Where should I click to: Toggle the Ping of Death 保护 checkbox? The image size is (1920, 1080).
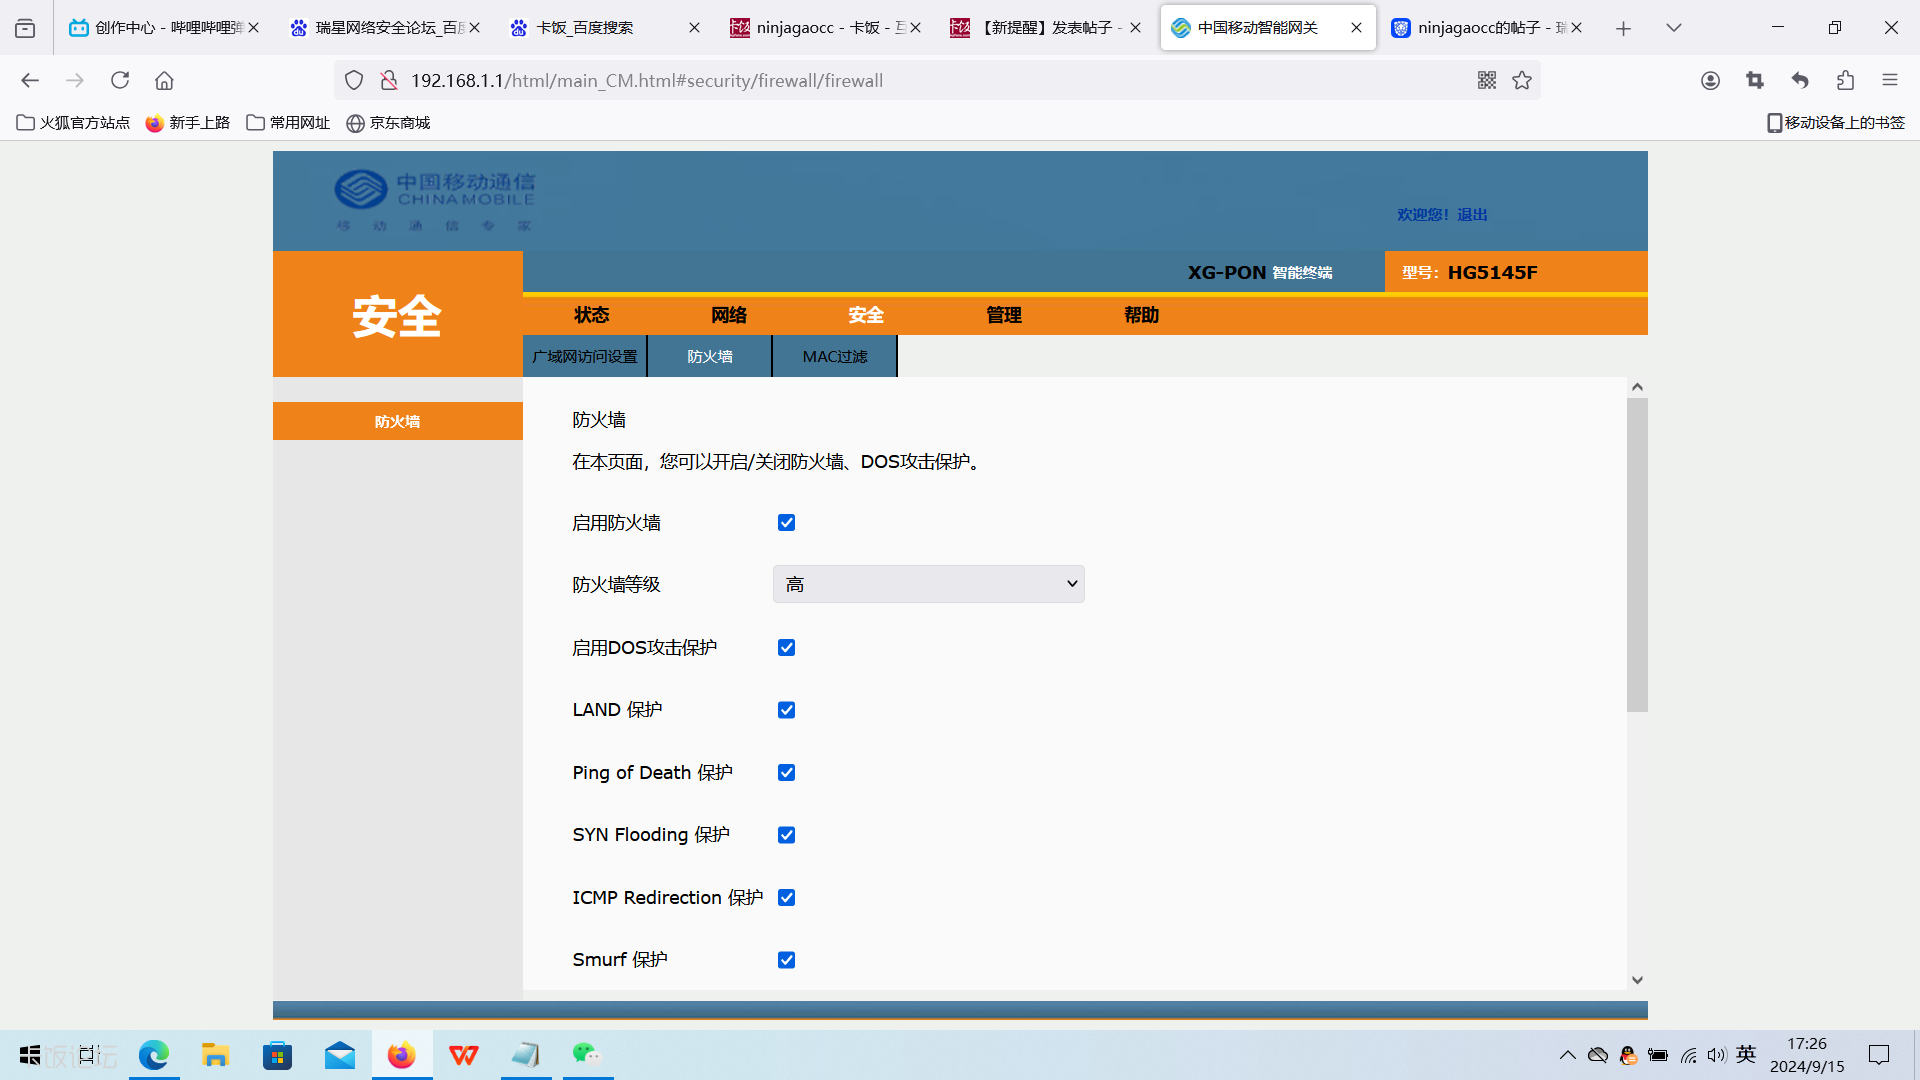click(x=787, y=773)
